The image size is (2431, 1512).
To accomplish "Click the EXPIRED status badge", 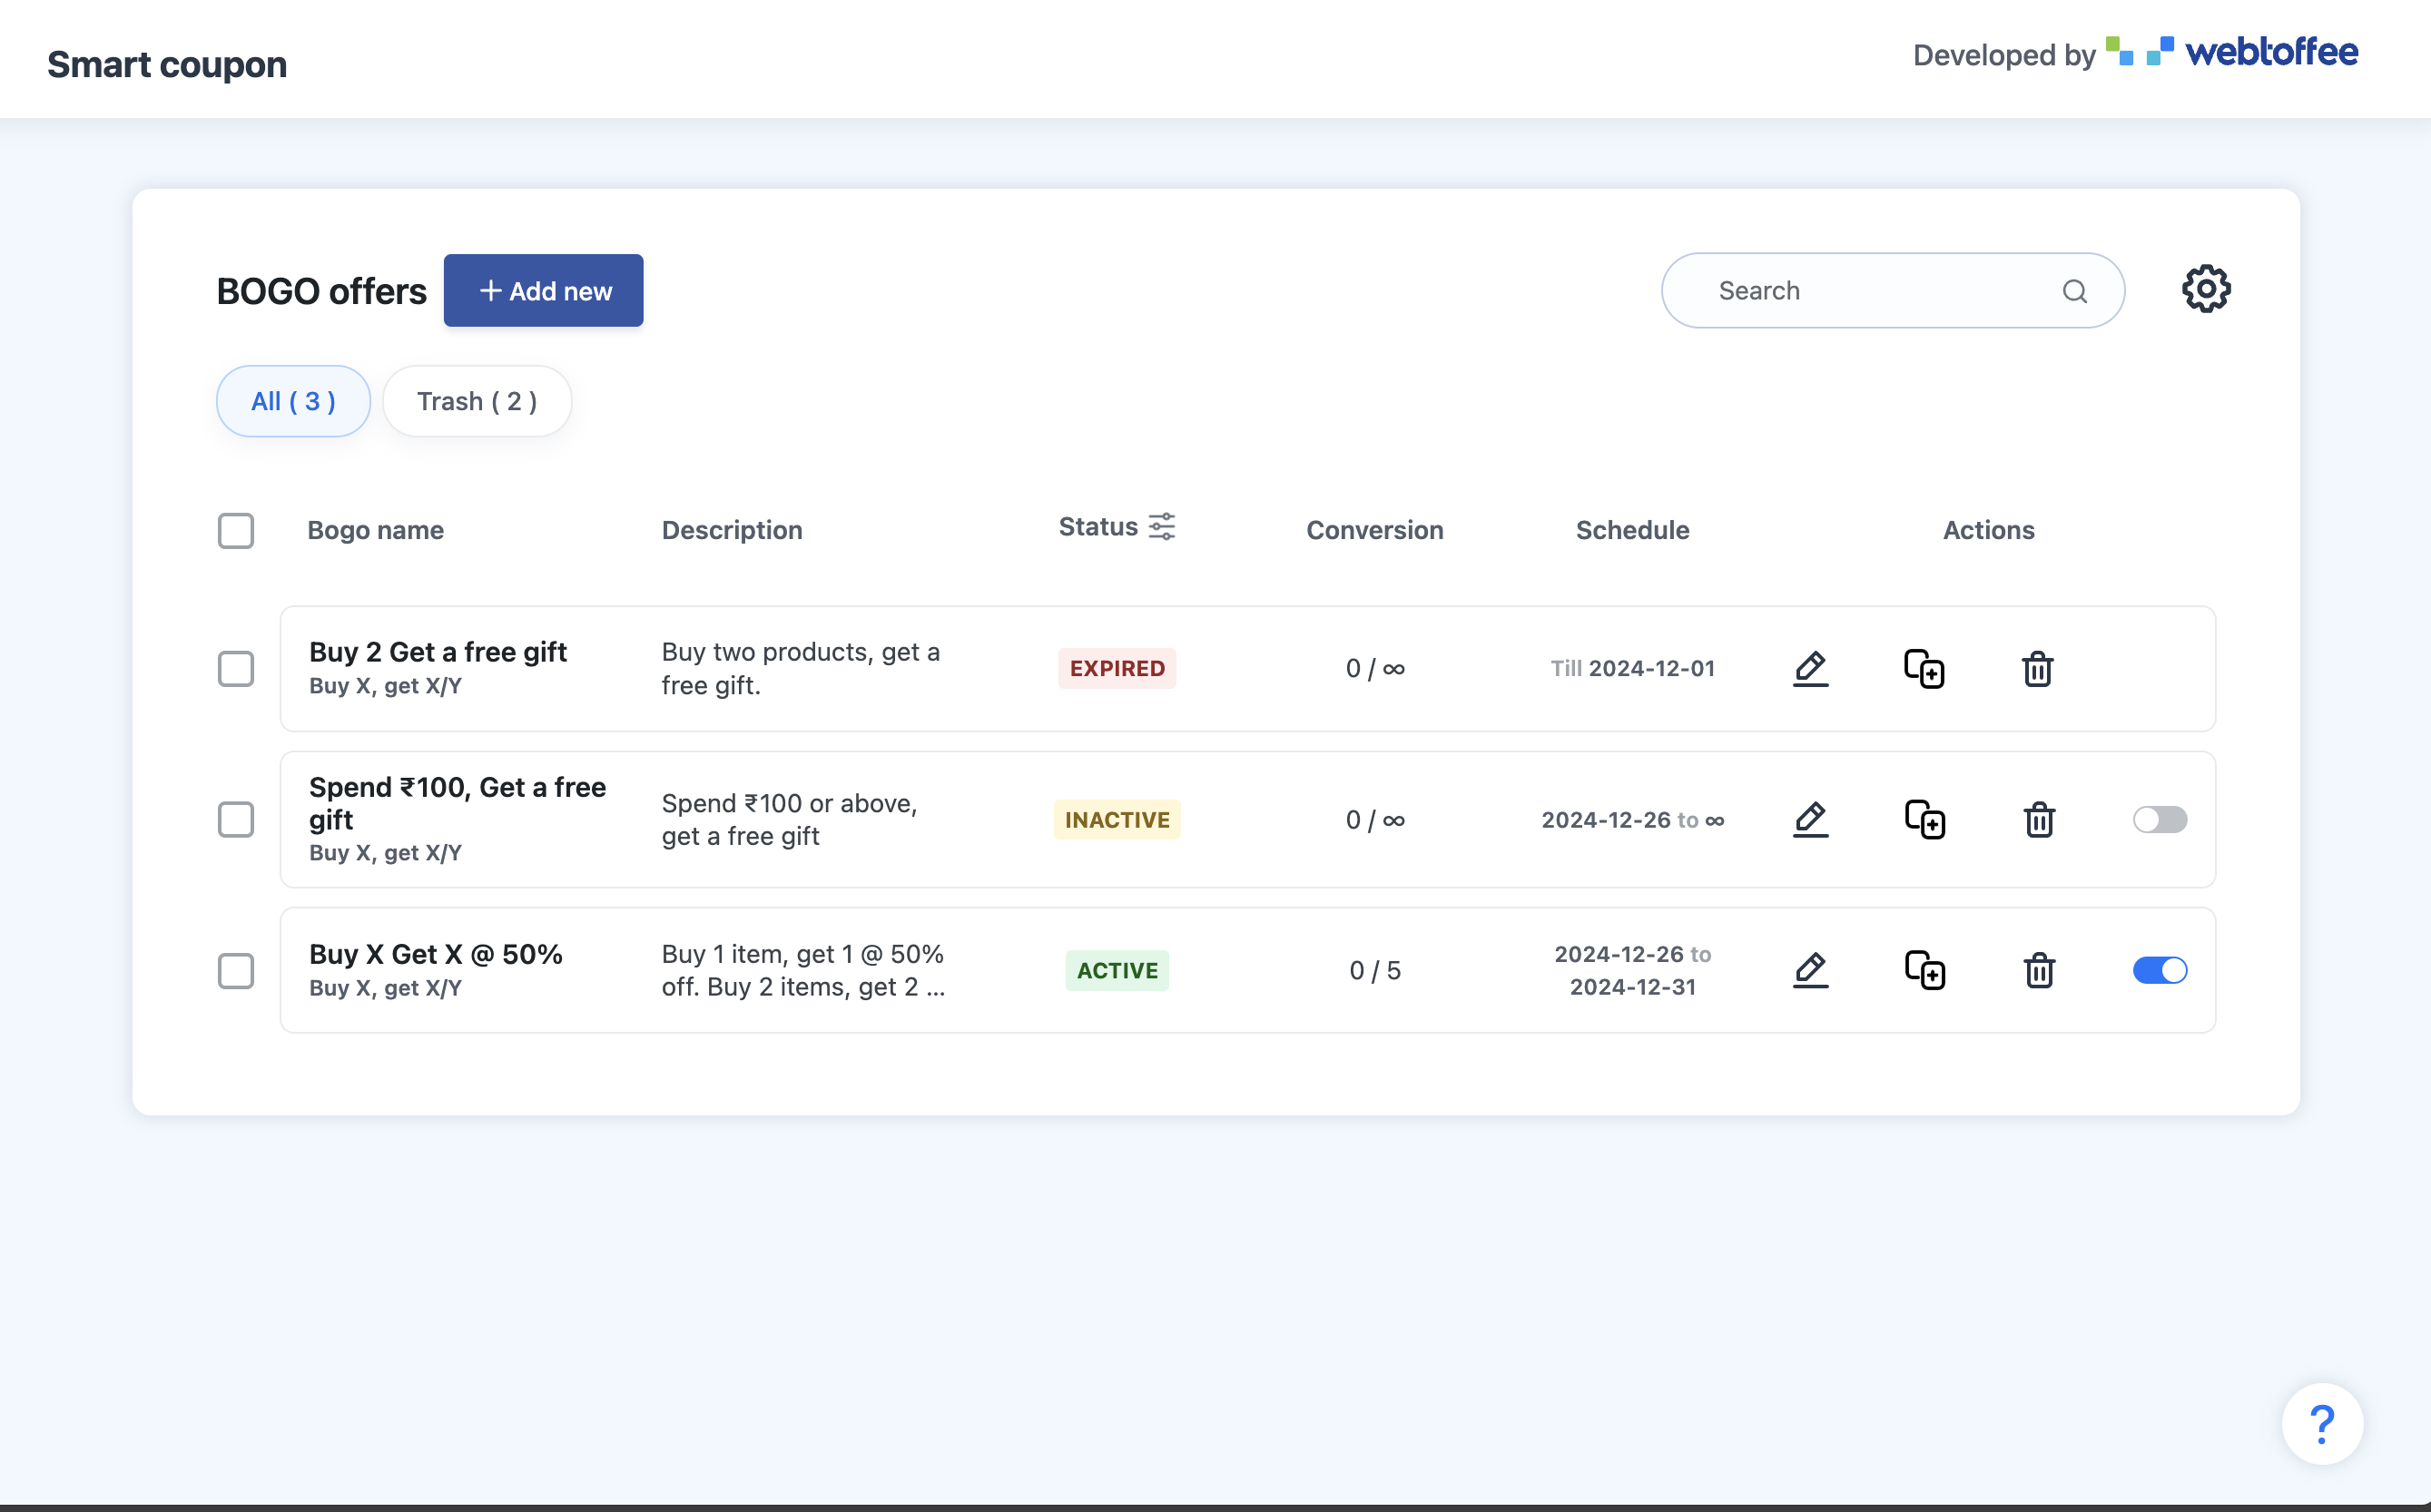I will (1117, 668).
